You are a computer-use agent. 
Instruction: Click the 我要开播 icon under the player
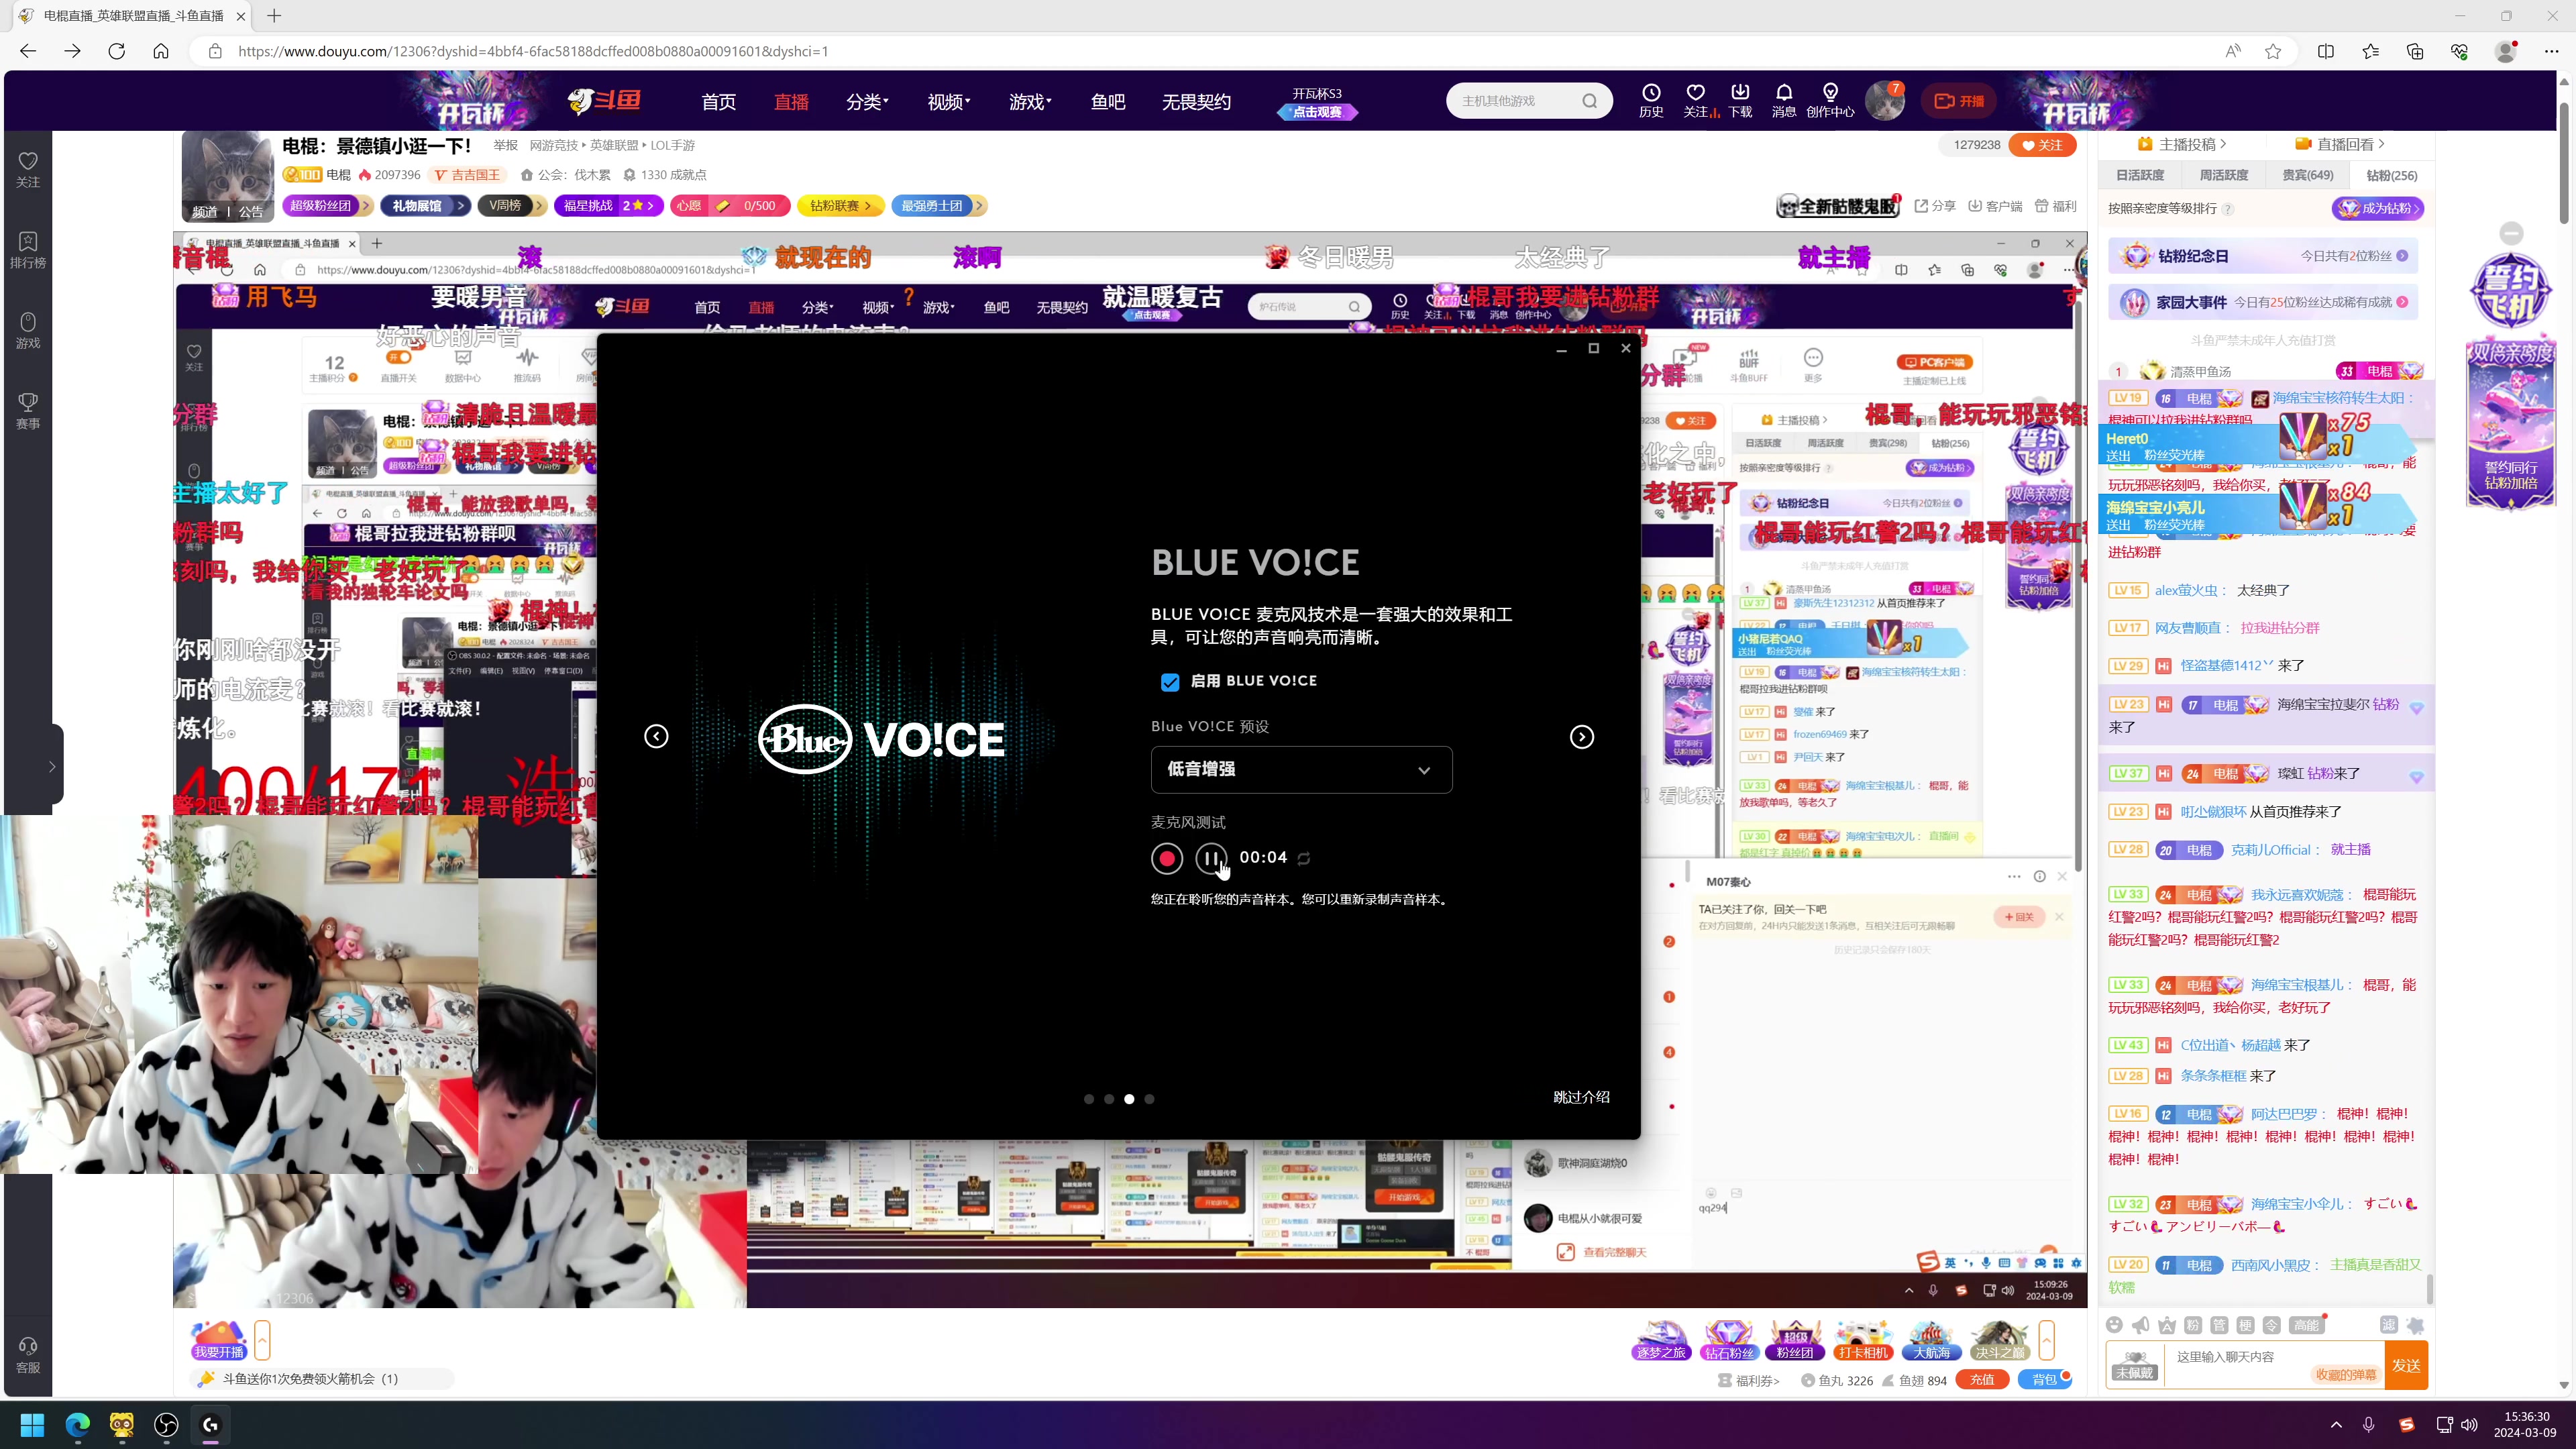(219, 1340)
